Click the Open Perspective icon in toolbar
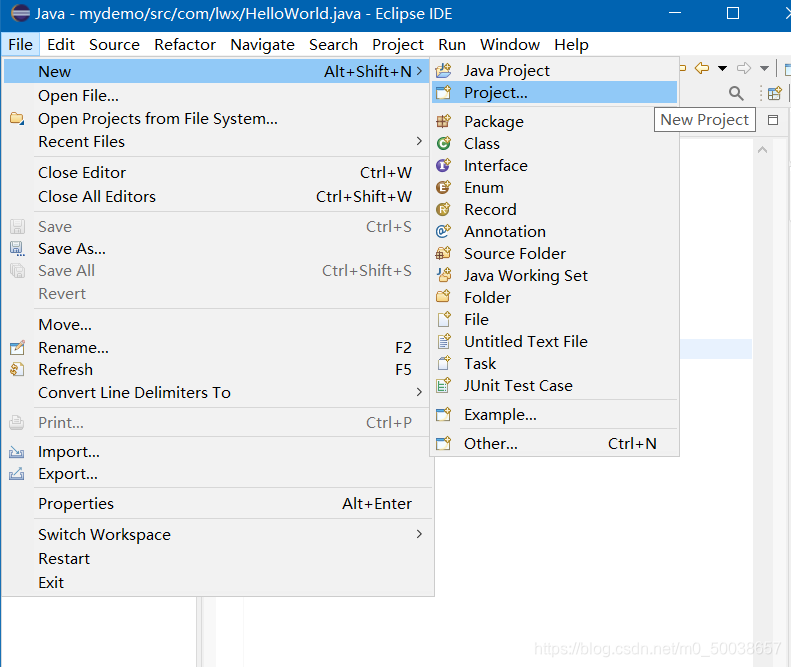This screenshot has width=791, height=667. [774, 93]
